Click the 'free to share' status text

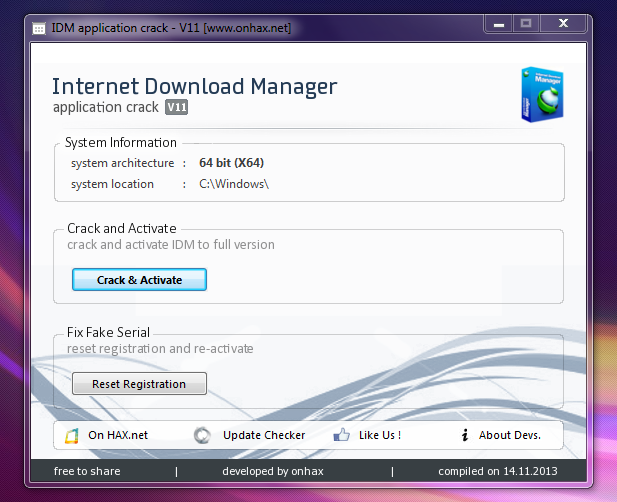pos(87,471)
